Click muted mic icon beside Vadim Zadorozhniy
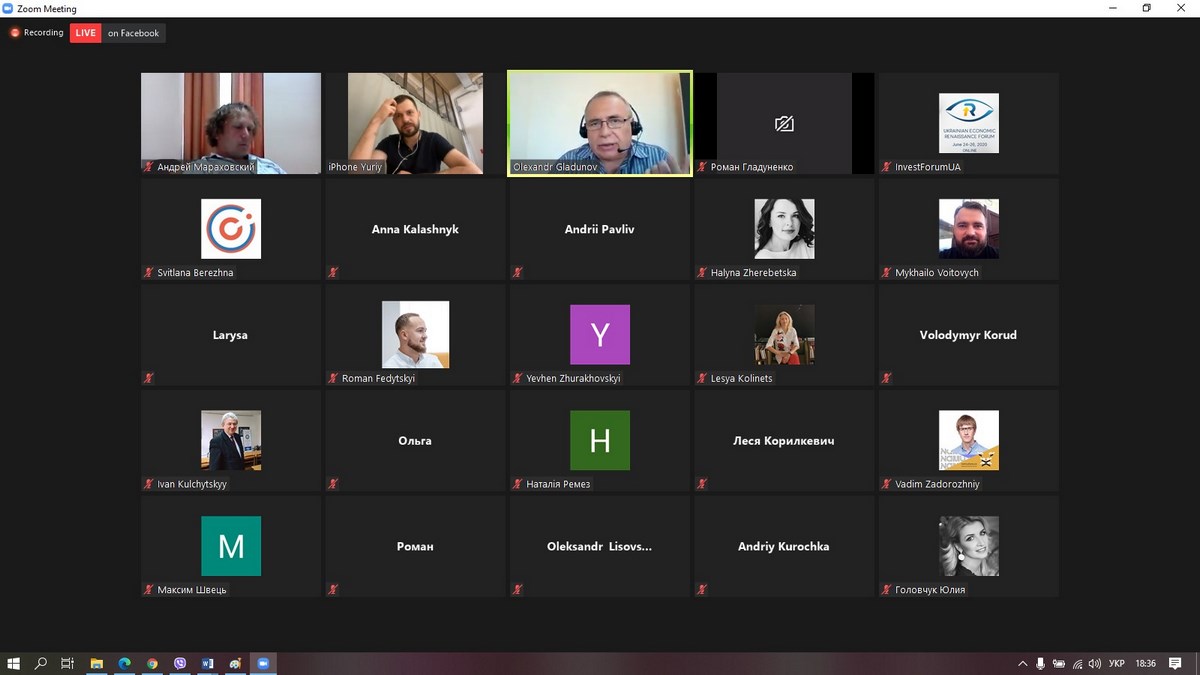 click(886, 484)
